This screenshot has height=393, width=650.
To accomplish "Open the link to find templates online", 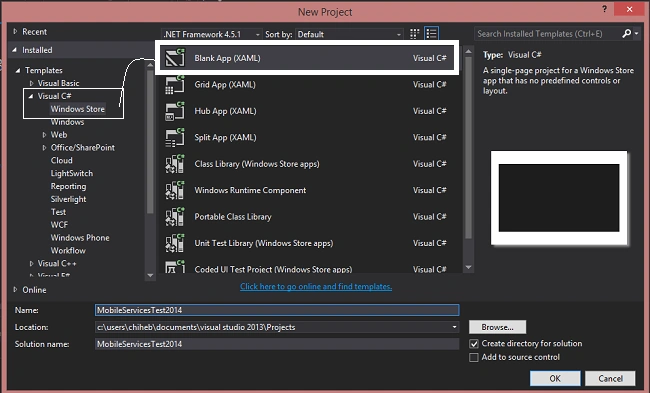I will [316, 286].
